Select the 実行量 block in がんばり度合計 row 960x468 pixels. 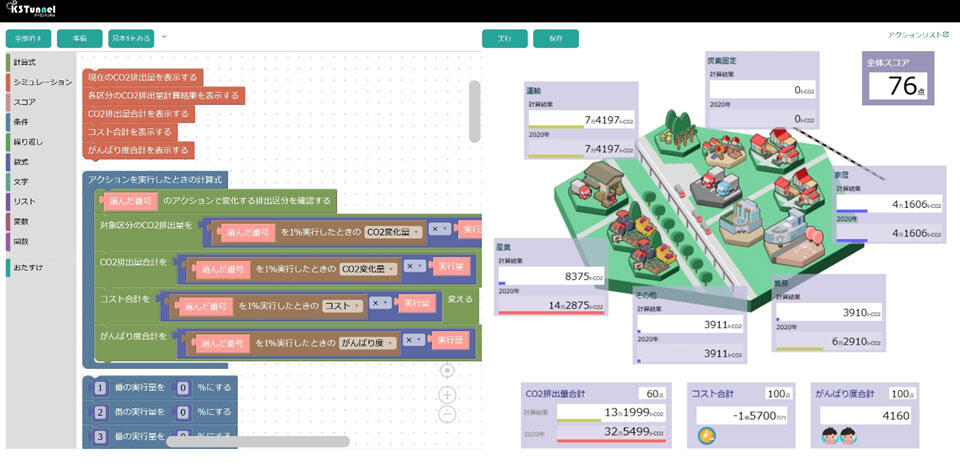pyautogui.click(x=452, y=341)
